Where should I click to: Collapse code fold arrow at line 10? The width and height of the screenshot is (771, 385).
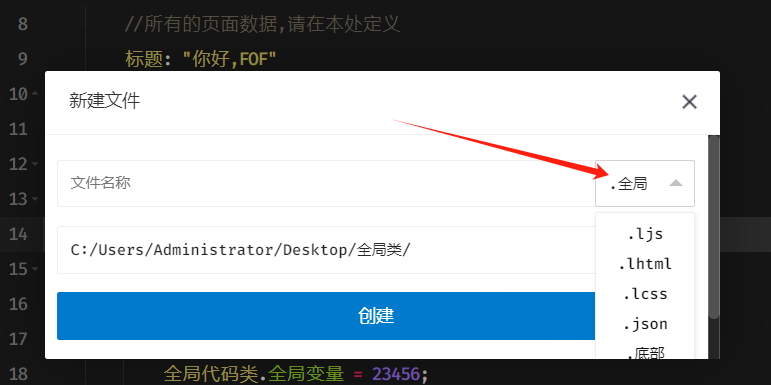[x=34, y=93]
